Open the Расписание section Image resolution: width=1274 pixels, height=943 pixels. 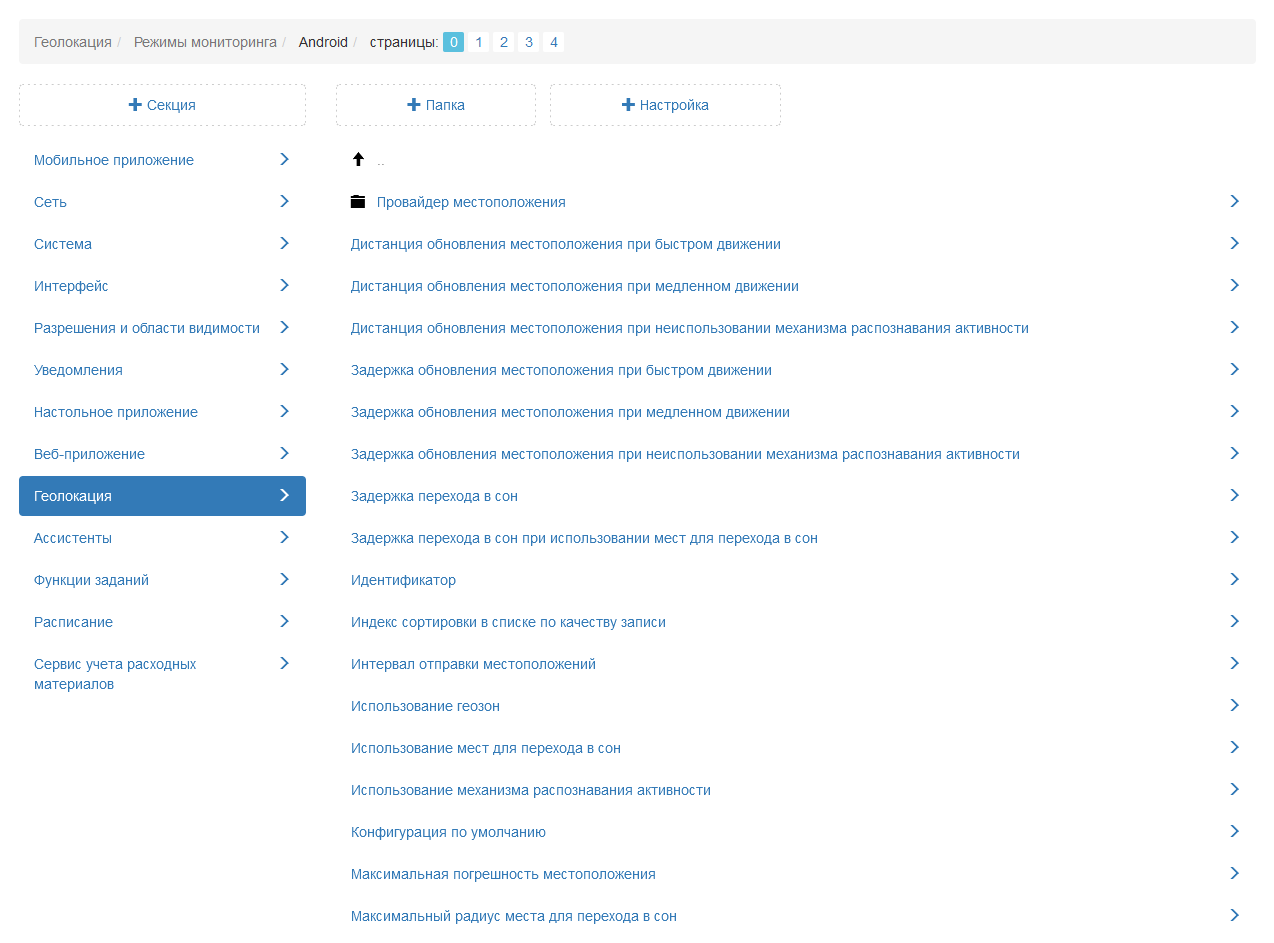pyautogui.click(x=73, y=622)
